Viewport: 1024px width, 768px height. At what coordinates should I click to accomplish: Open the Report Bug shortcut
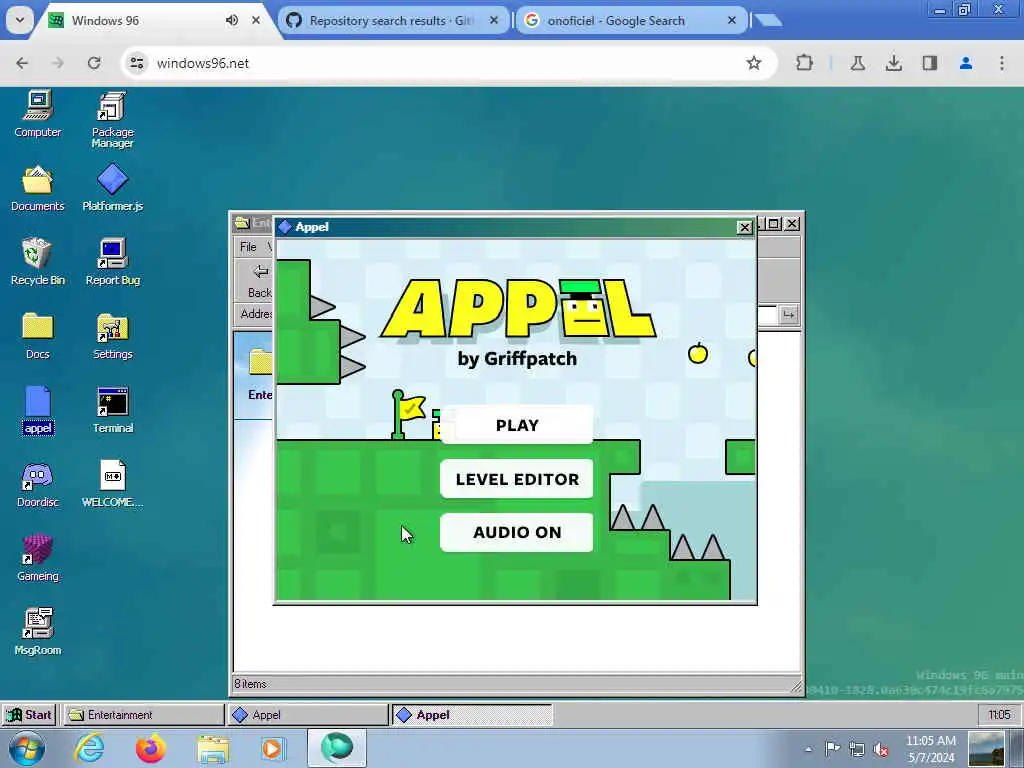pos(112,263)
